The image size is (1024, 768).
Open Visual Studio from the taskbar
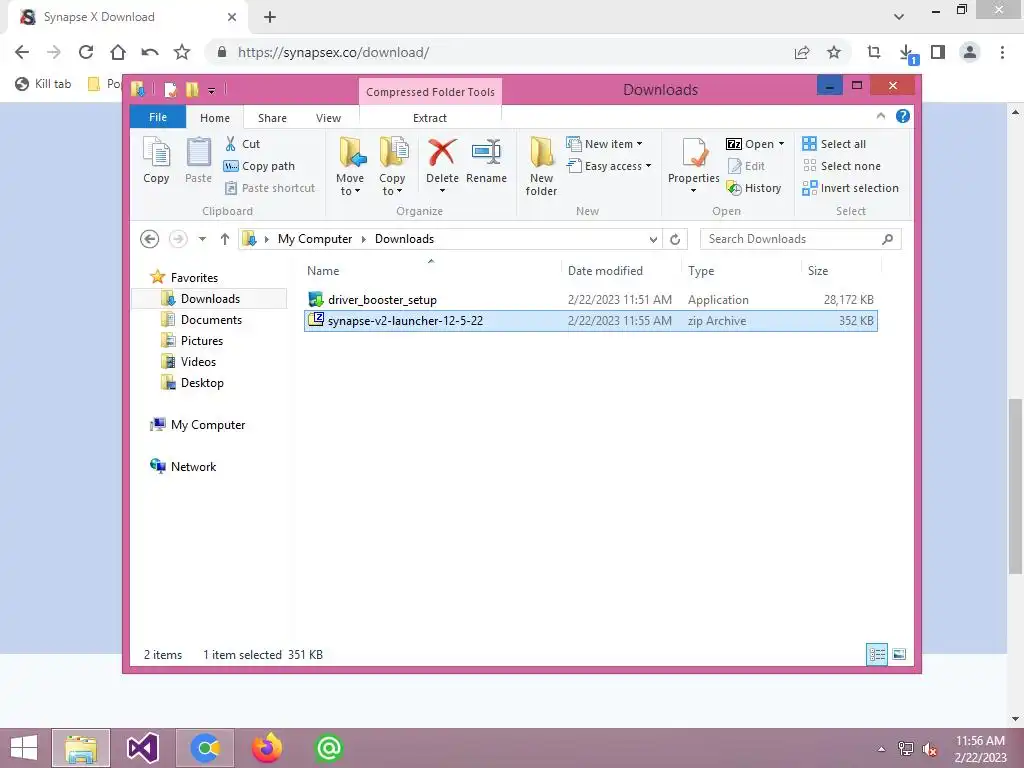coord(143,748)
